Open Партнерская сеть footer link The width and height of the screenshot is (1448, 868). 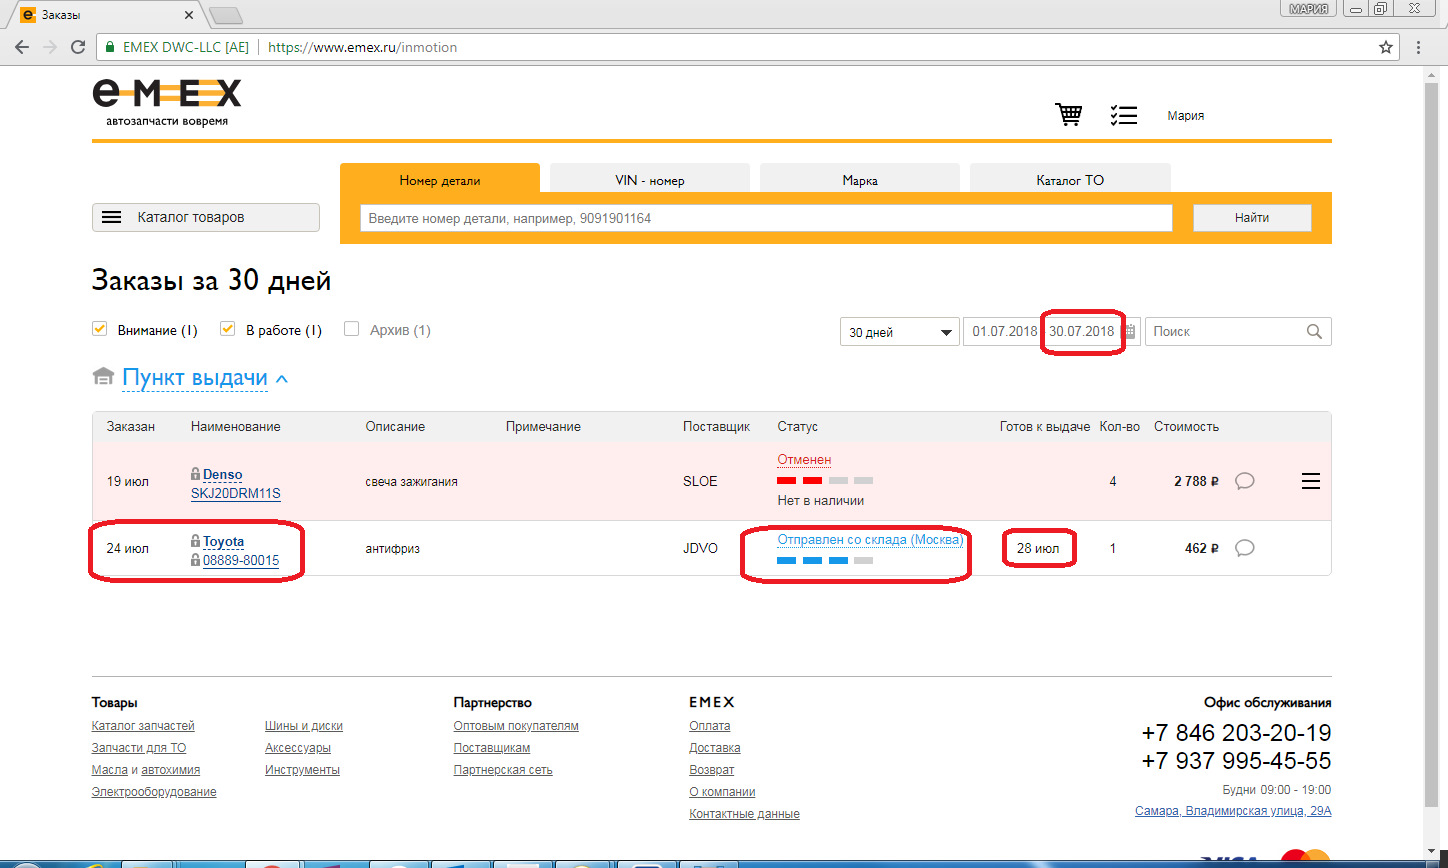pos(503,770)
